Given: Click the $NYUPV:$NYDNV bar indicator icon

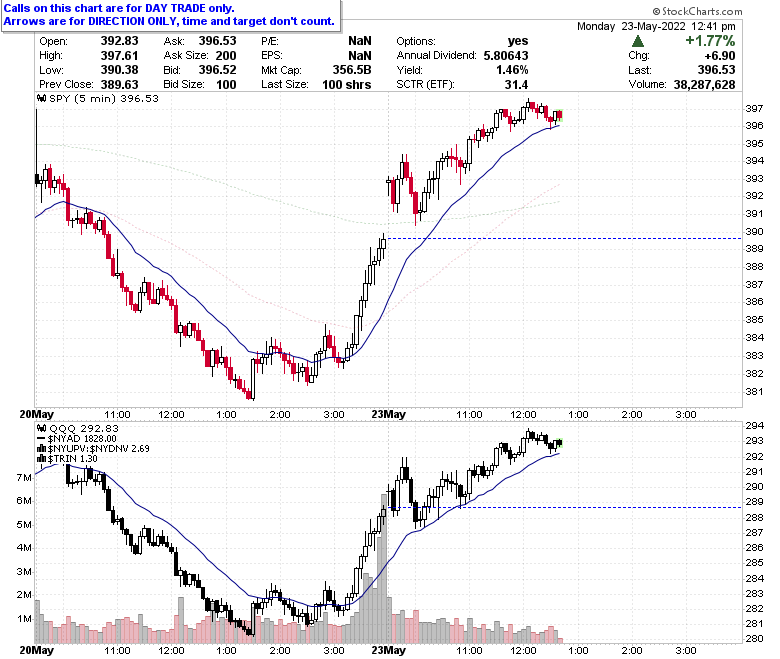Looking at the screenshot, I should [43, 449].
